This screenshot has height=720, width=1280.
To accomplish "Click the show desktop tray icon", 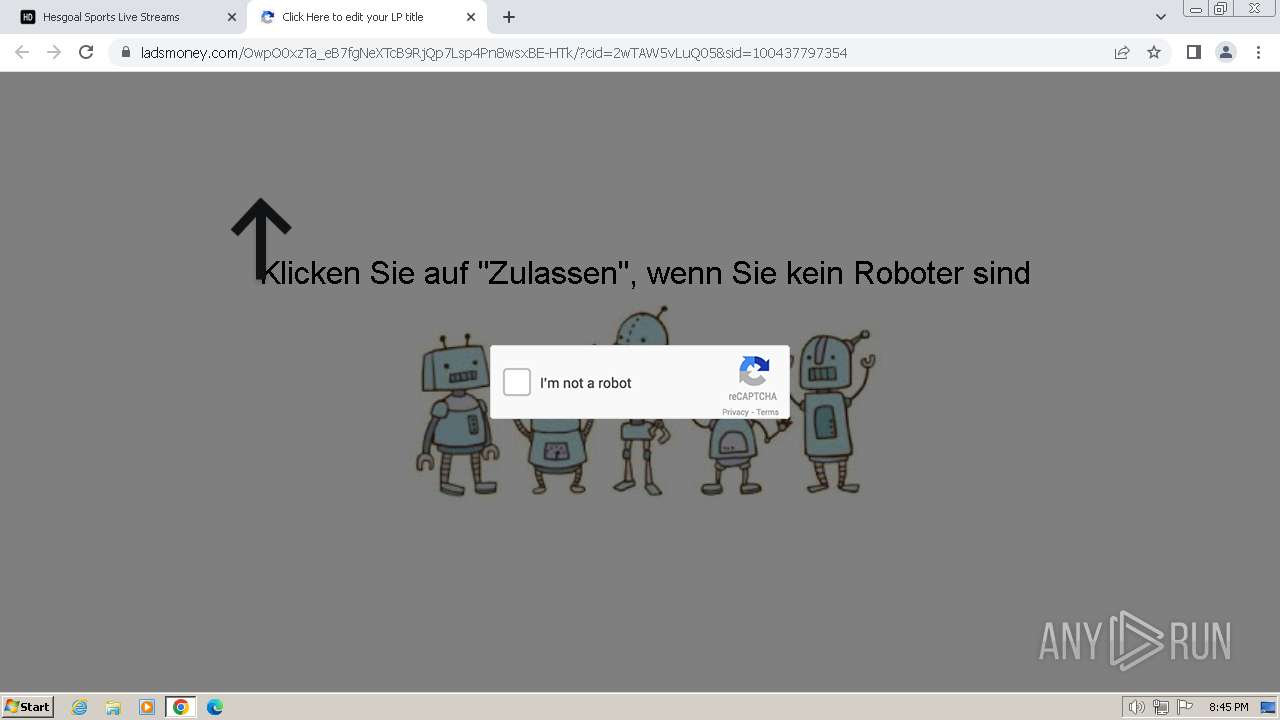I will click(1268, 707).
